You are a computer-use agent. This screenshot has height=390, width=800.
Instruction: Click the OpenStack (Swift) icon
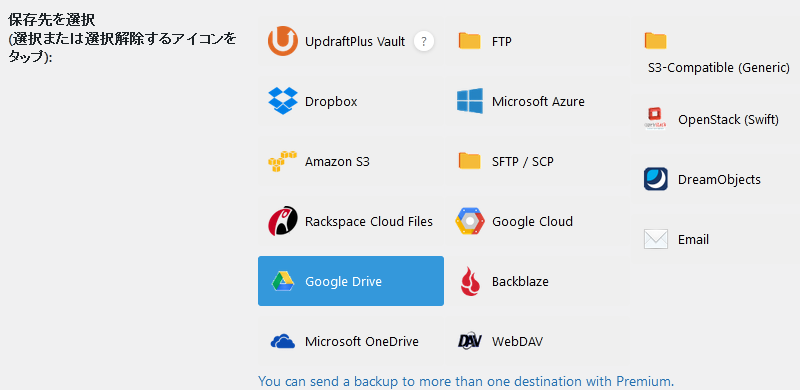click(x=656, y=119)
